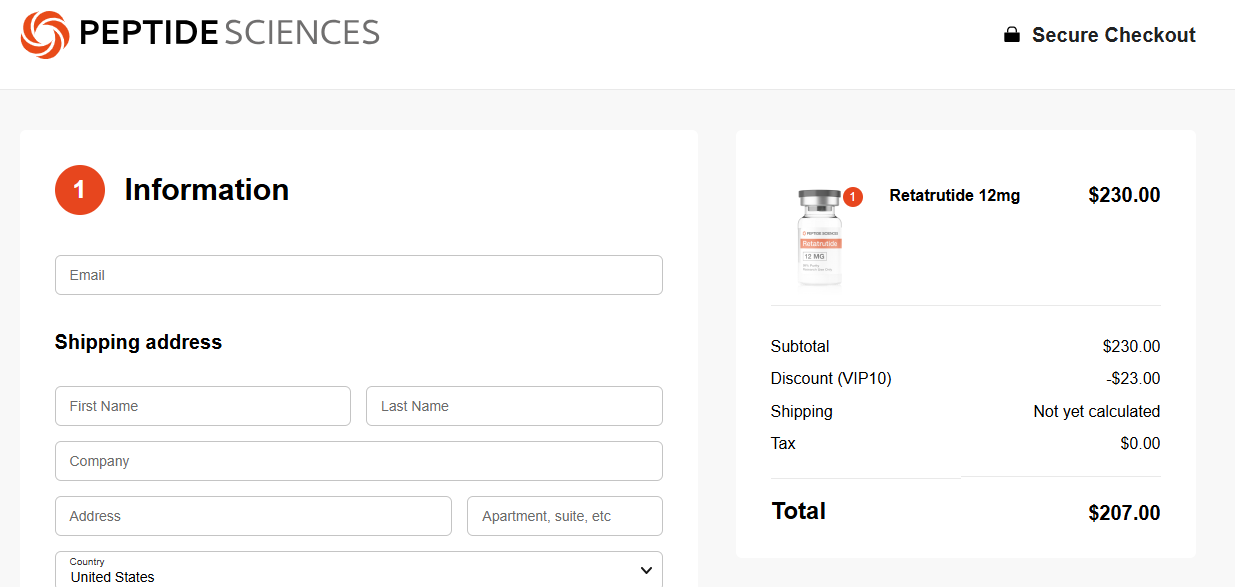Open the Retatrutide vial product thumbnail

[820, 238]
